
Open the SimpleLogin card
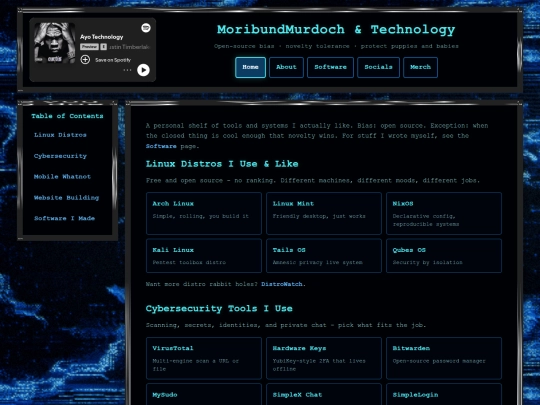(x=444, y=395)
